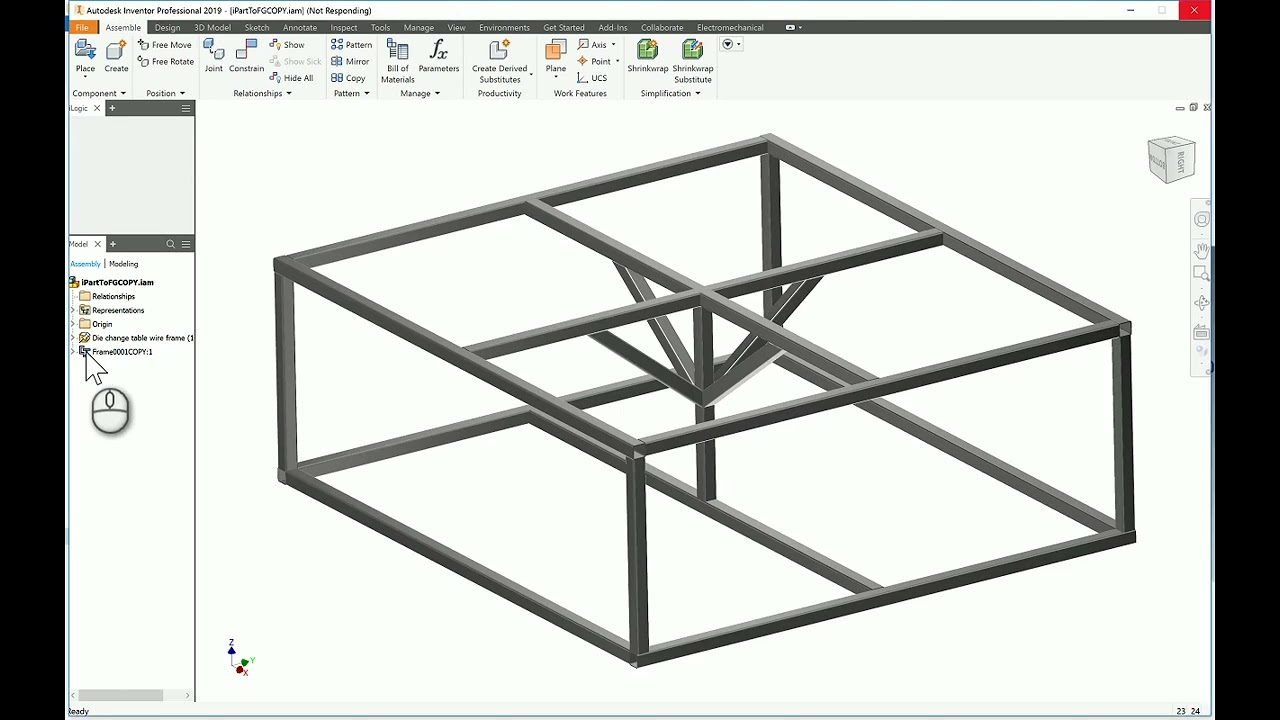Image resolution: width=1280 pixels, height=720 pixels.
Task: Select the Origin folder in browser
Action: [x=102, y=324]
